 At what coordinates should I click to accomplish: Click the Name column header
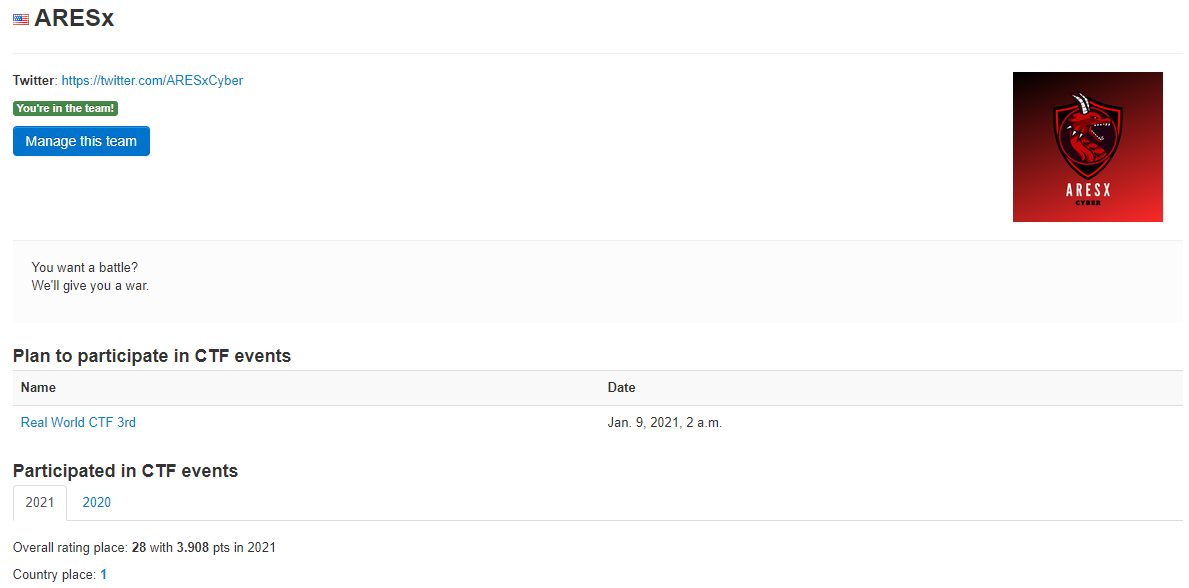pyautogui.click(x=38, y=388)
